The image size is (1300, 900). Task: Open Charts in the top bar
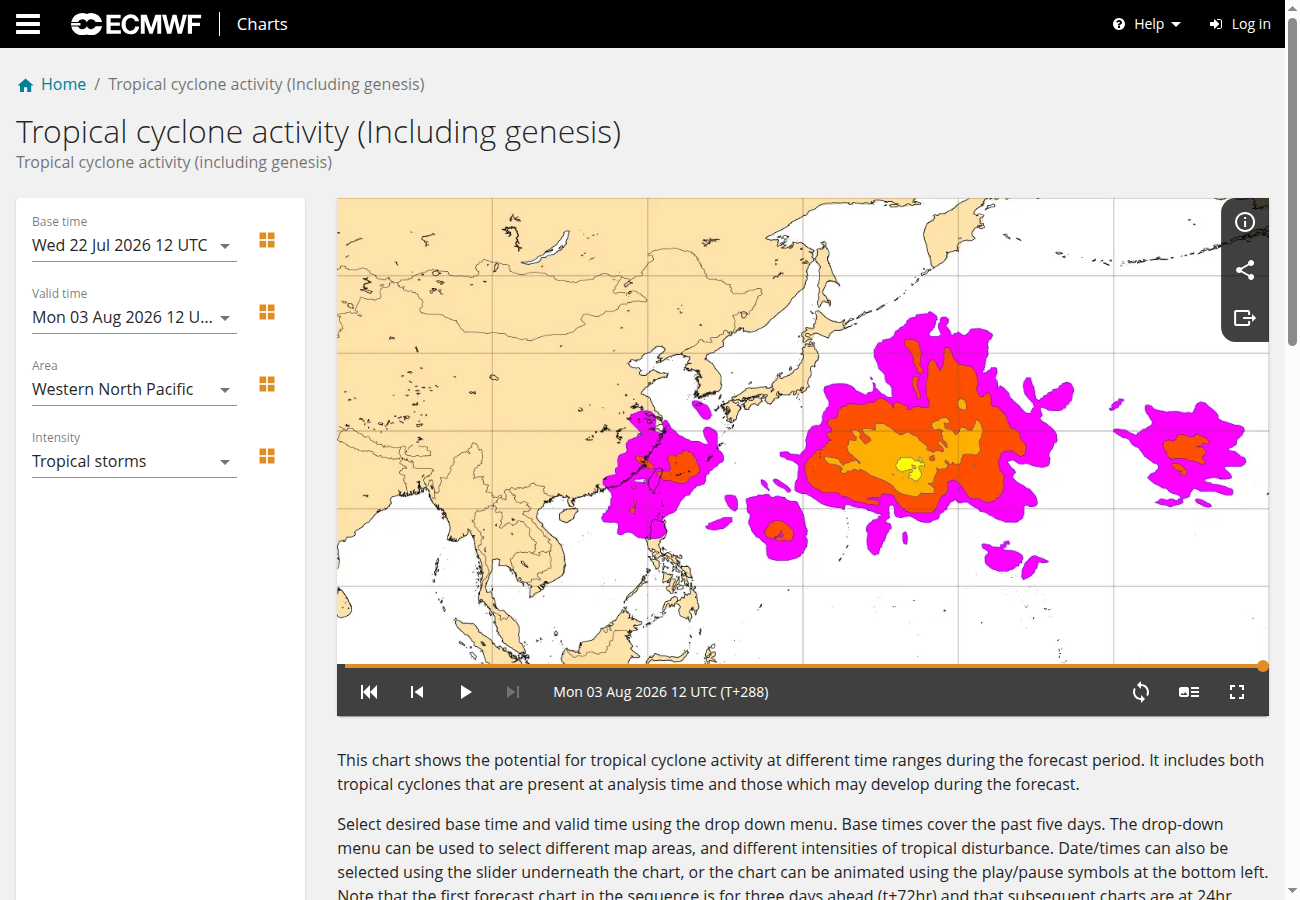pyautogui.click(x=262, y=24)
